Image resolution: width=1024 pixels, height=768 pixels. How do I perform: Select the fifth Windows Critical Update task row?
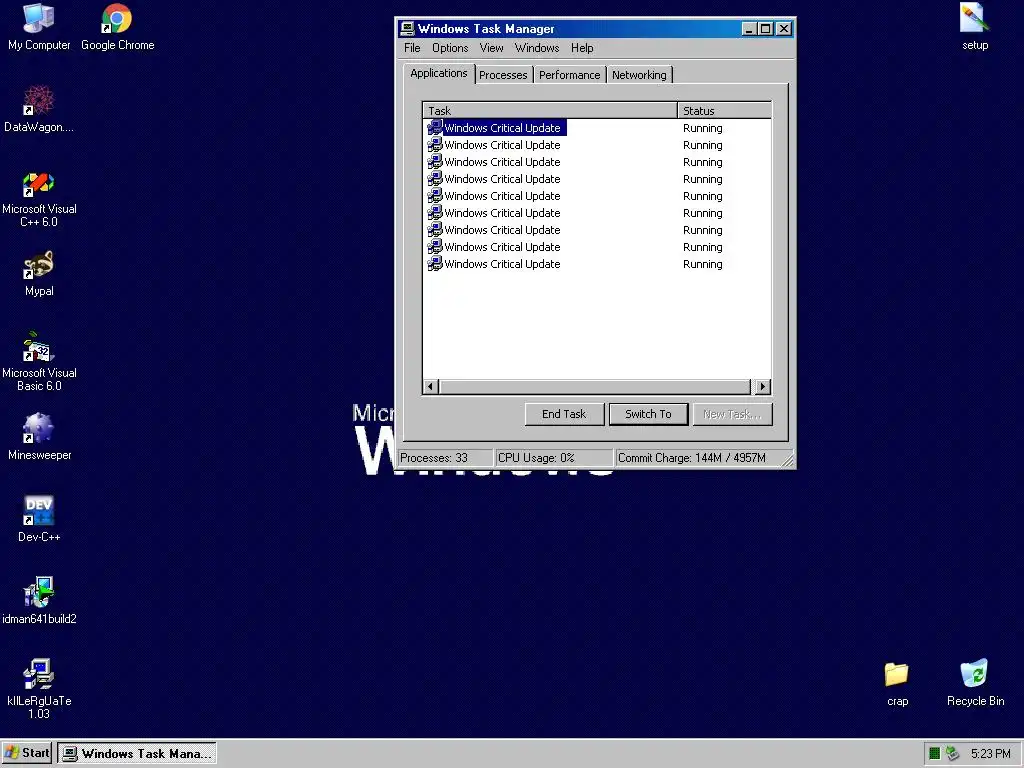click(597, 196)
